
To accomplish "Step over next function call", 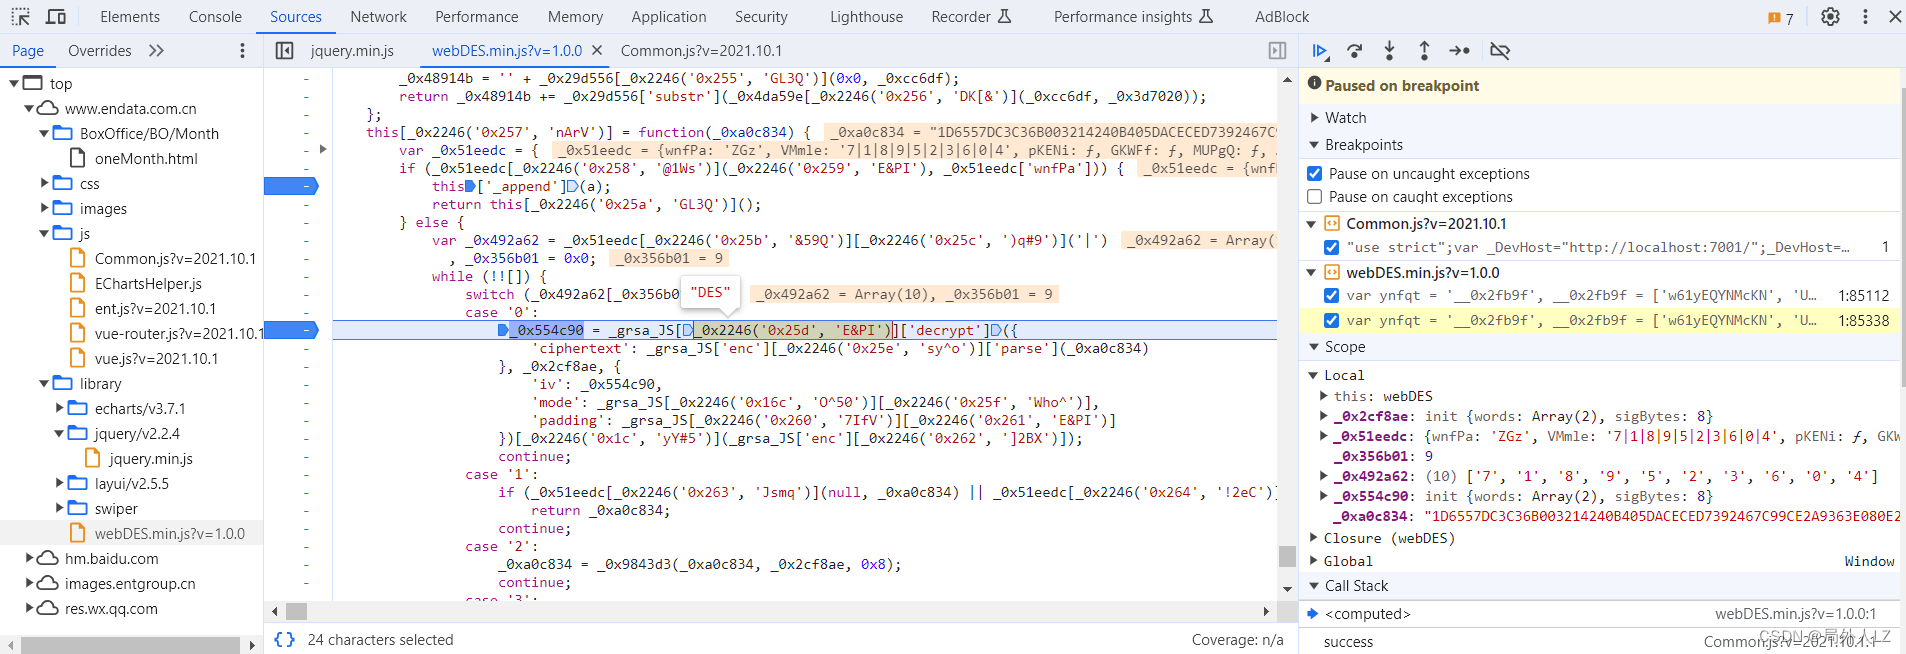I will 1355,51.
